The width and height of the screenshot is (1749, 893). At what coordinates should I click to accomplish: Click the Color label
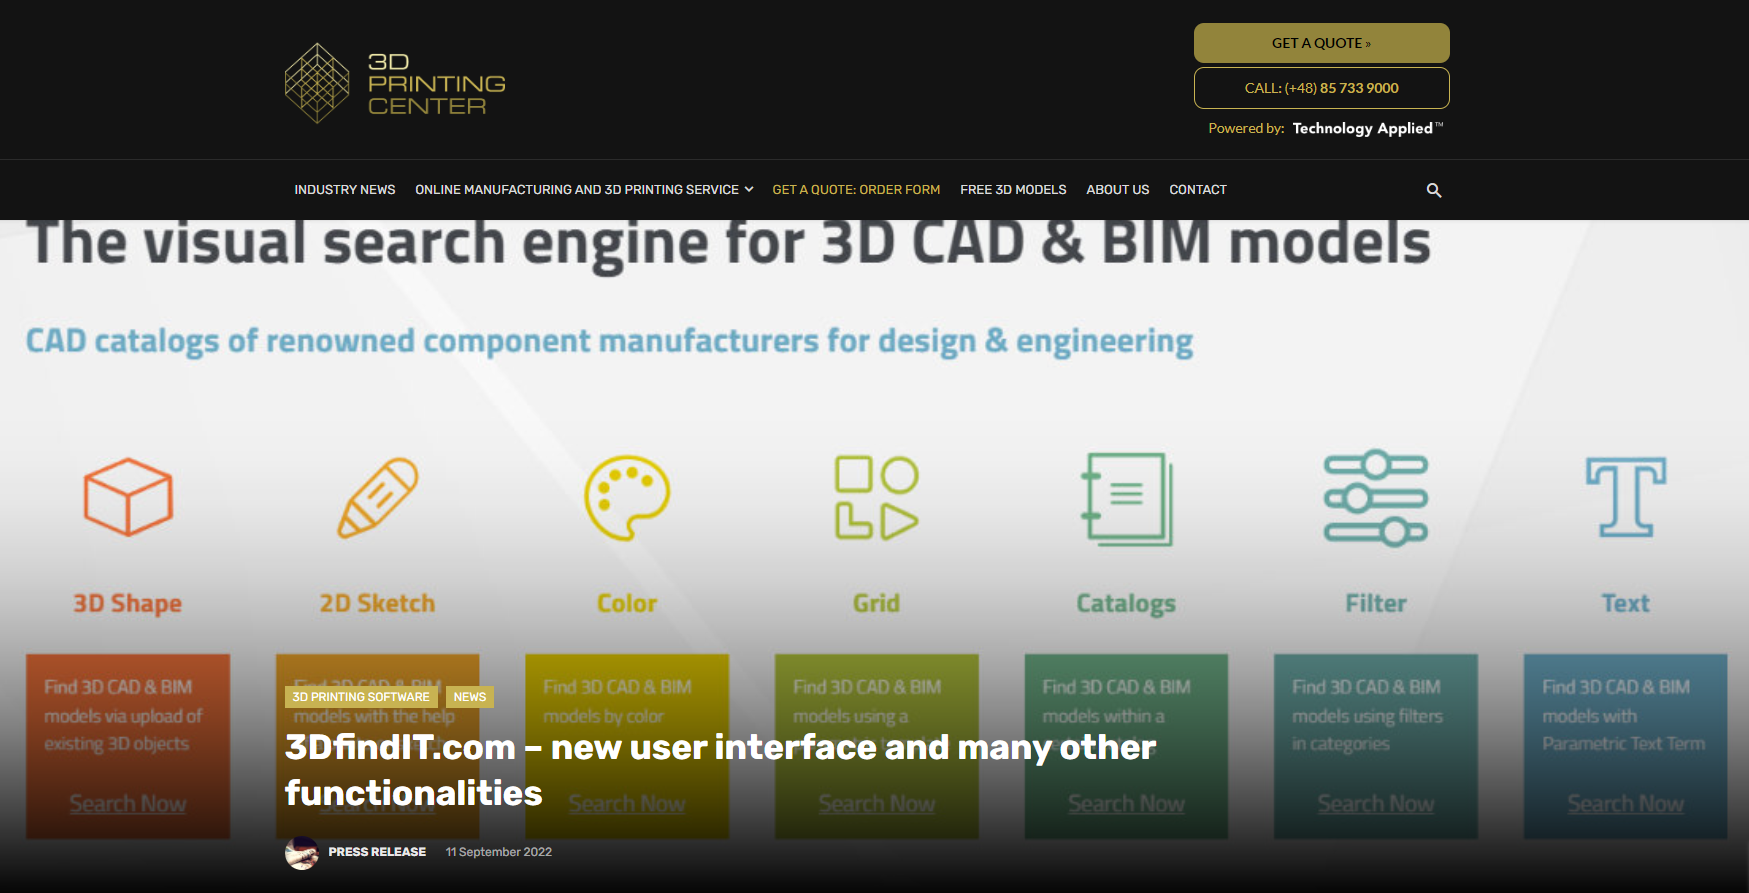(627, 604)
